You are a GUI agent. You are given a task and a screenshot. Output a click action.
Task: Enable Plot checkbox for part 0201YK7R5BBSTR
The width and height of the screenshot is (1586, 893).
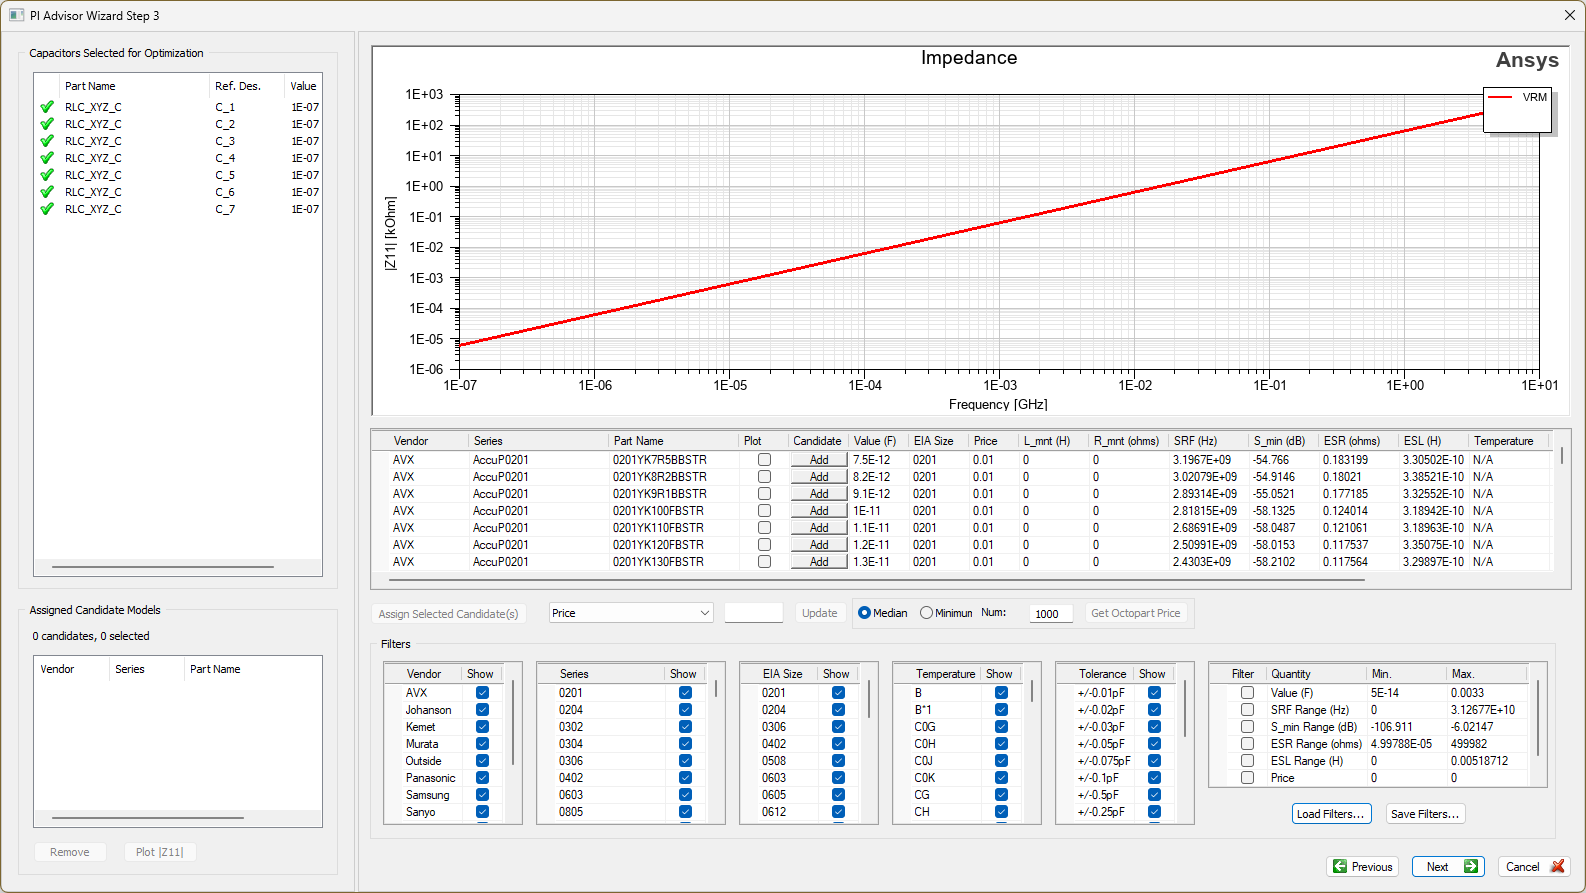[x=764, y=460]
